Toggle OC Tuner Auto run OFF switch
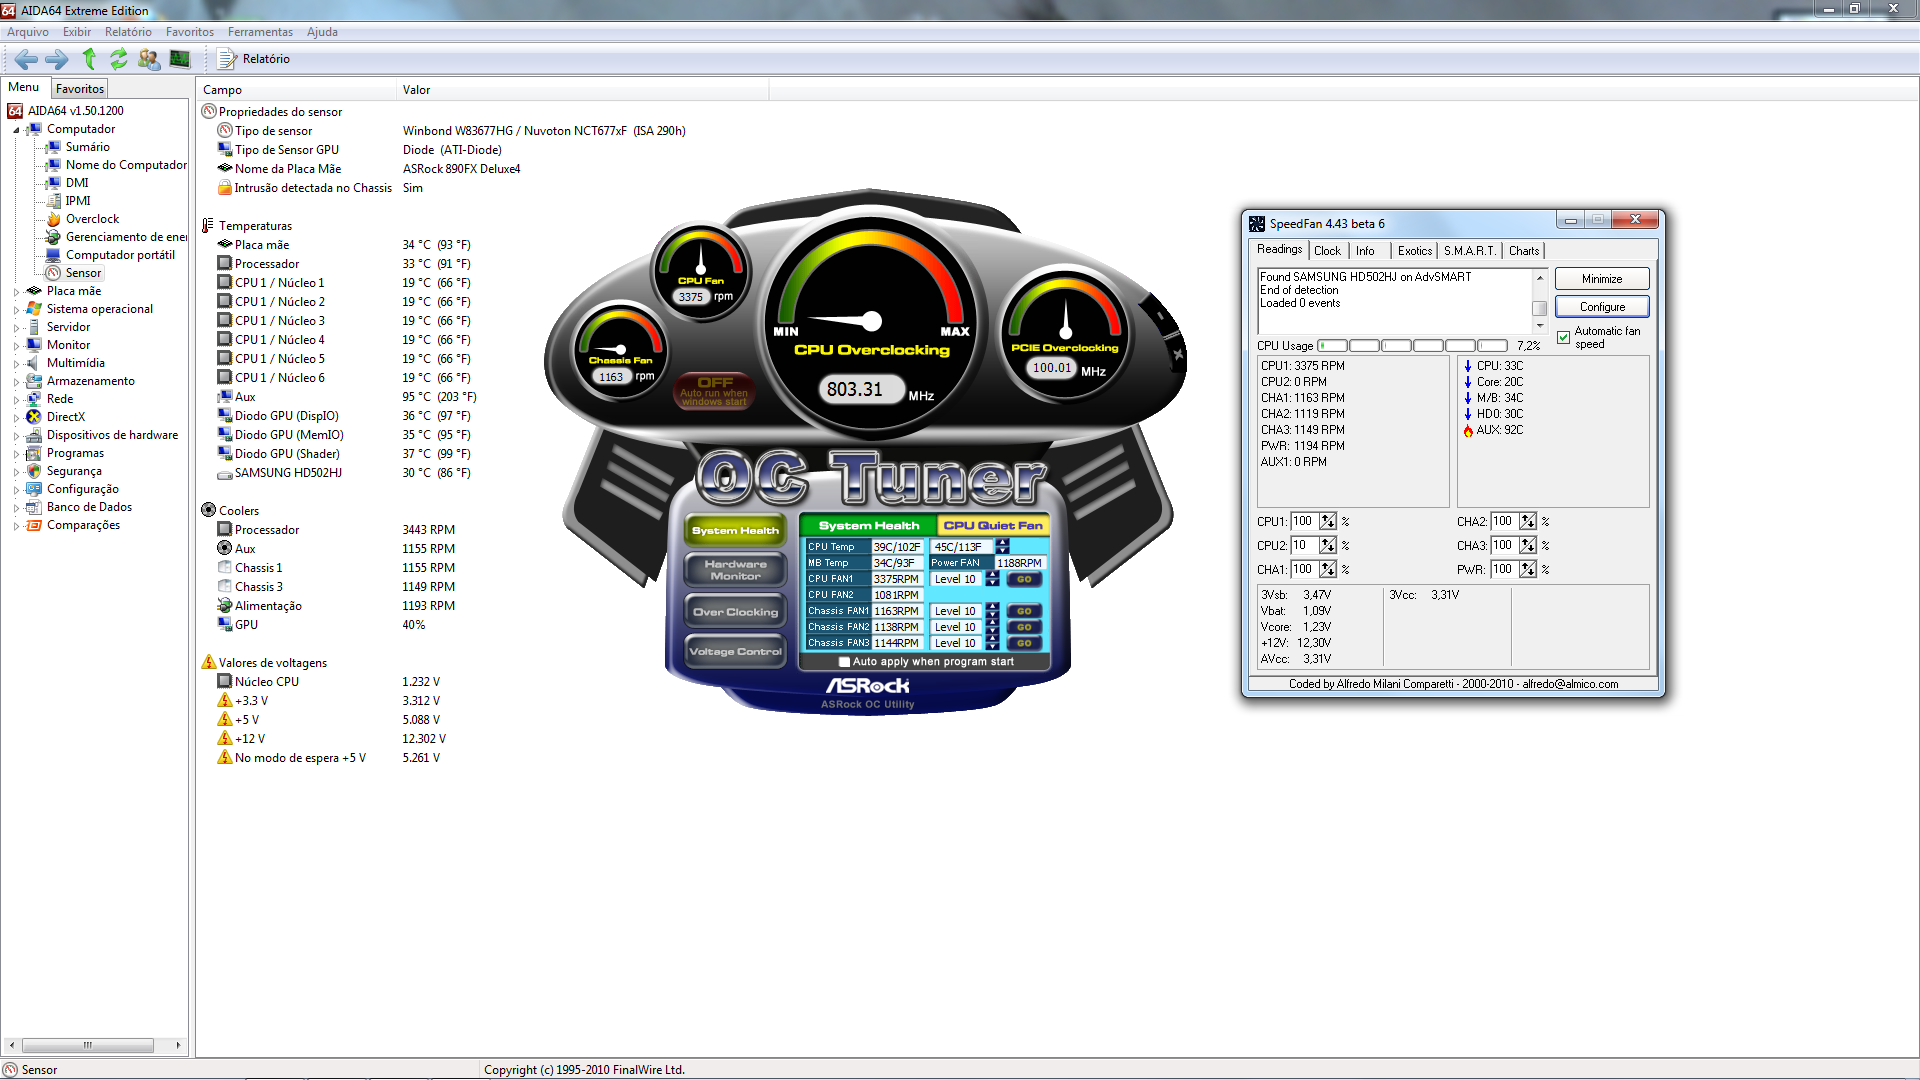1920x1080 pixels. click(x=714, y=390)
